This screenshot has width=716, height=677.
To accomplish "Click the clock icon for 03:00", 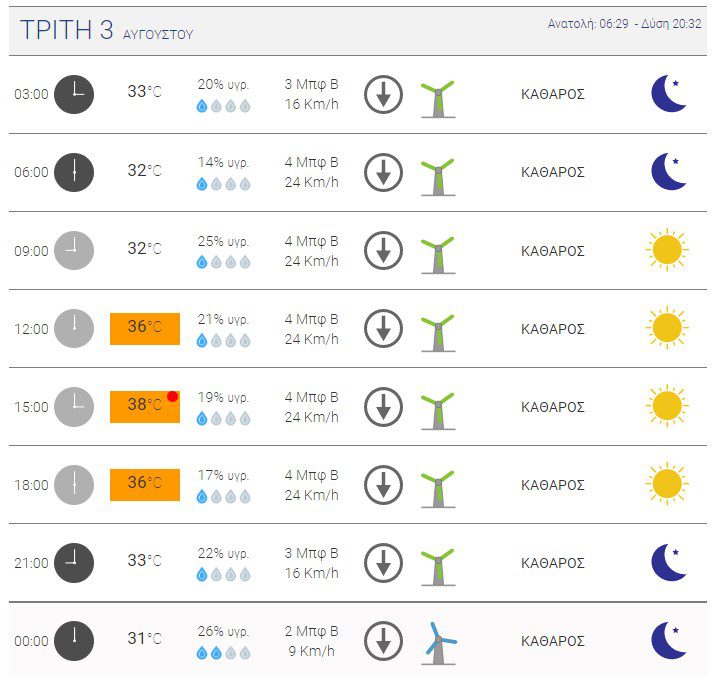I will coord(74,94).
